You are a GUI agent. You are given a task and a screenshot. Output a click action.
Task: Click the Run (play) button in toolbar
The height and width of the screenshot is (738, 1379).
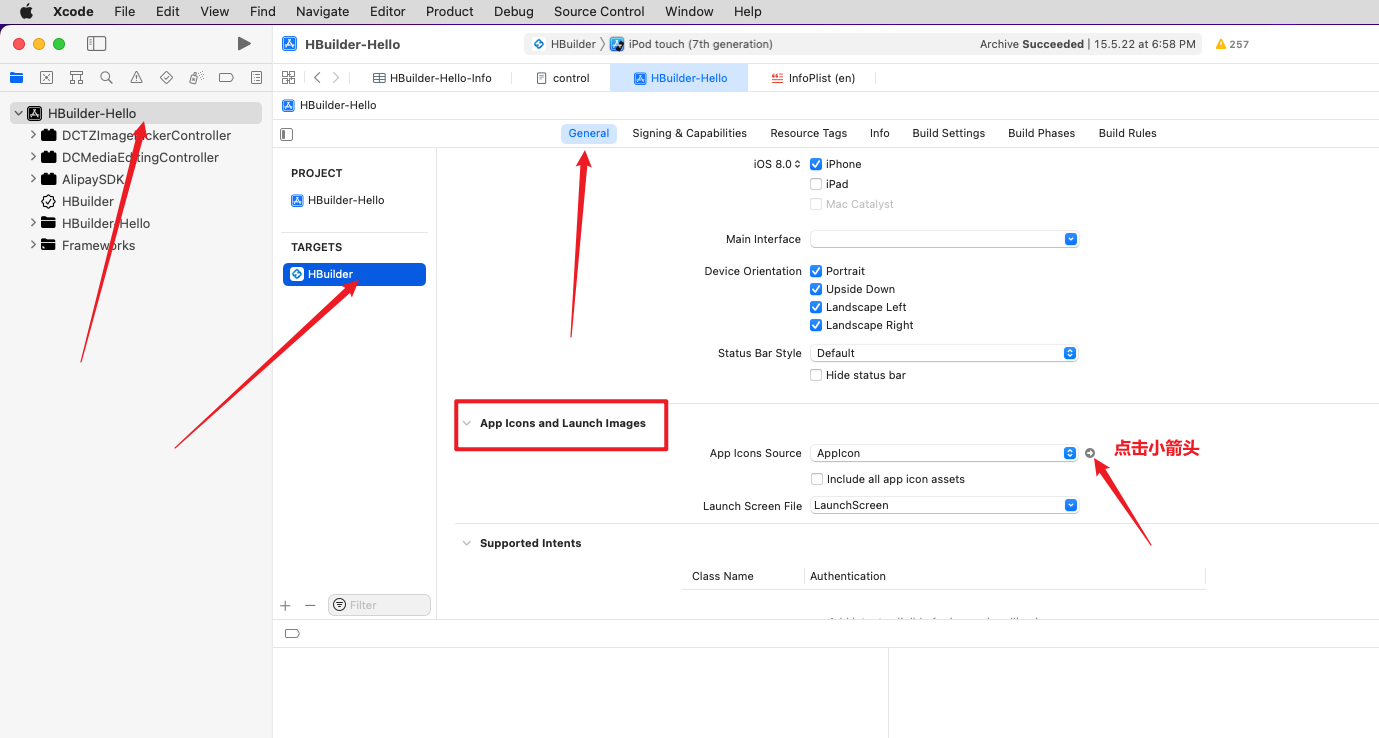pyautogui.click(x=244, y=44)
